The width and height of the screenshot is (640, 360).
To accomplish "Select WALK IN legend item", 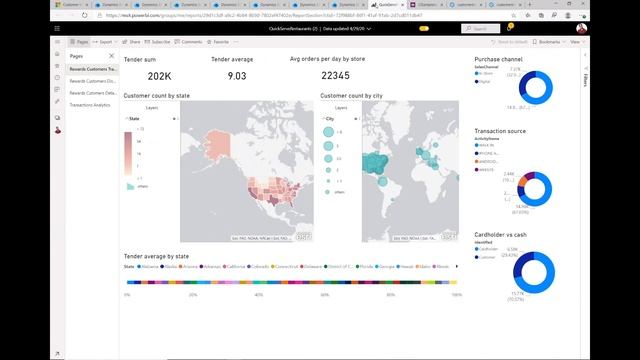I will 484,145.
